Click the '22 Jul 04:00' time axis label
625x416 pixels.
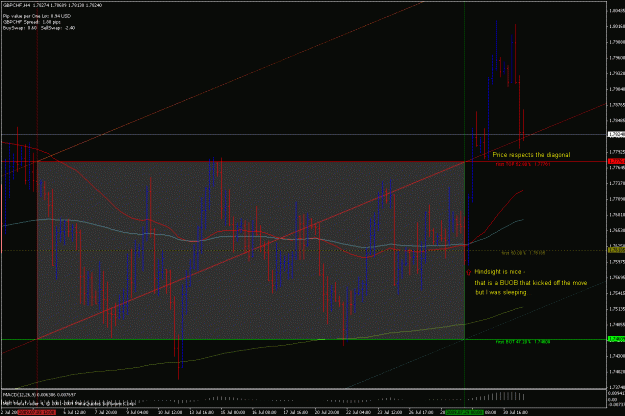[x=359, y=412]
